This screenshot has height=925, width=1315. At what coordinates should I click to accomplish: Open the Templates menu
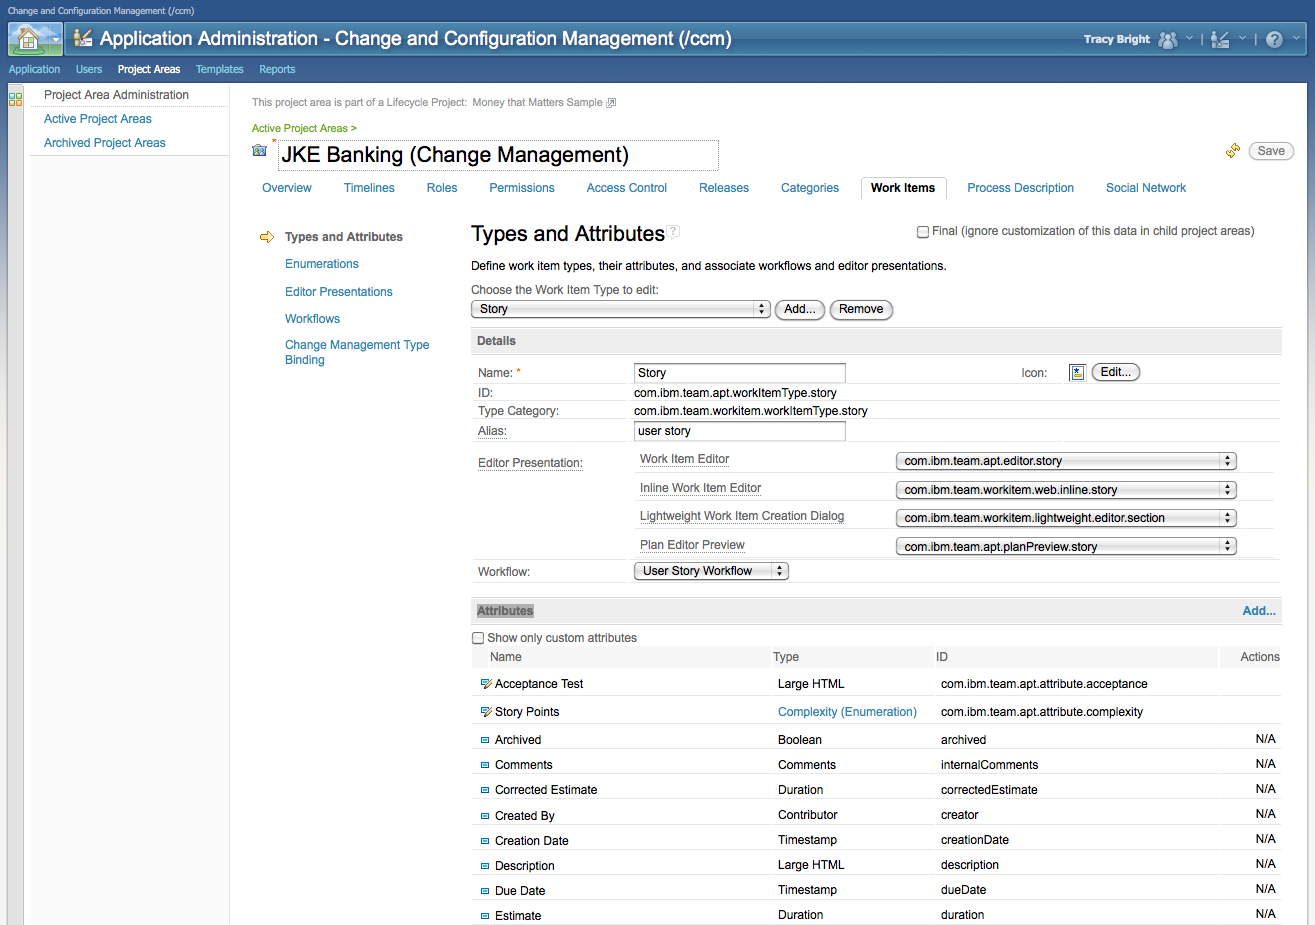(220, 69)
